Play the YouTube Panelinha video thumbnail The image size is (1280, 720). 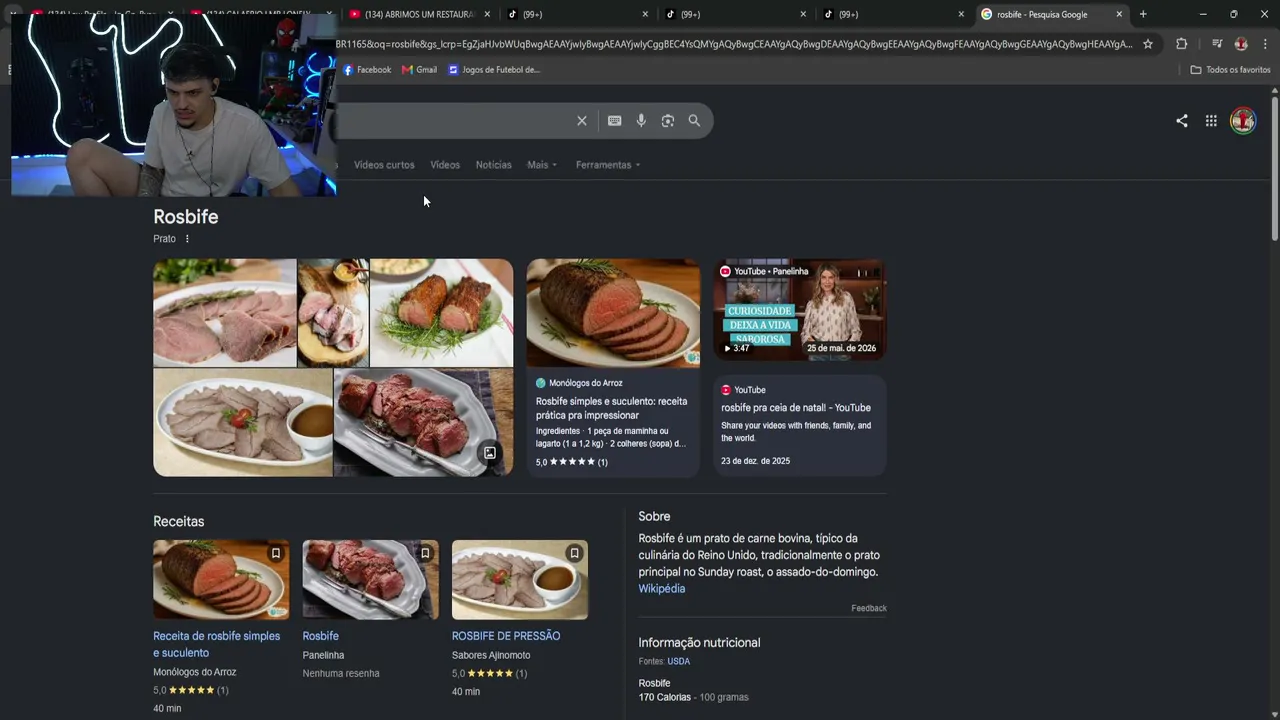click(800, 309)
